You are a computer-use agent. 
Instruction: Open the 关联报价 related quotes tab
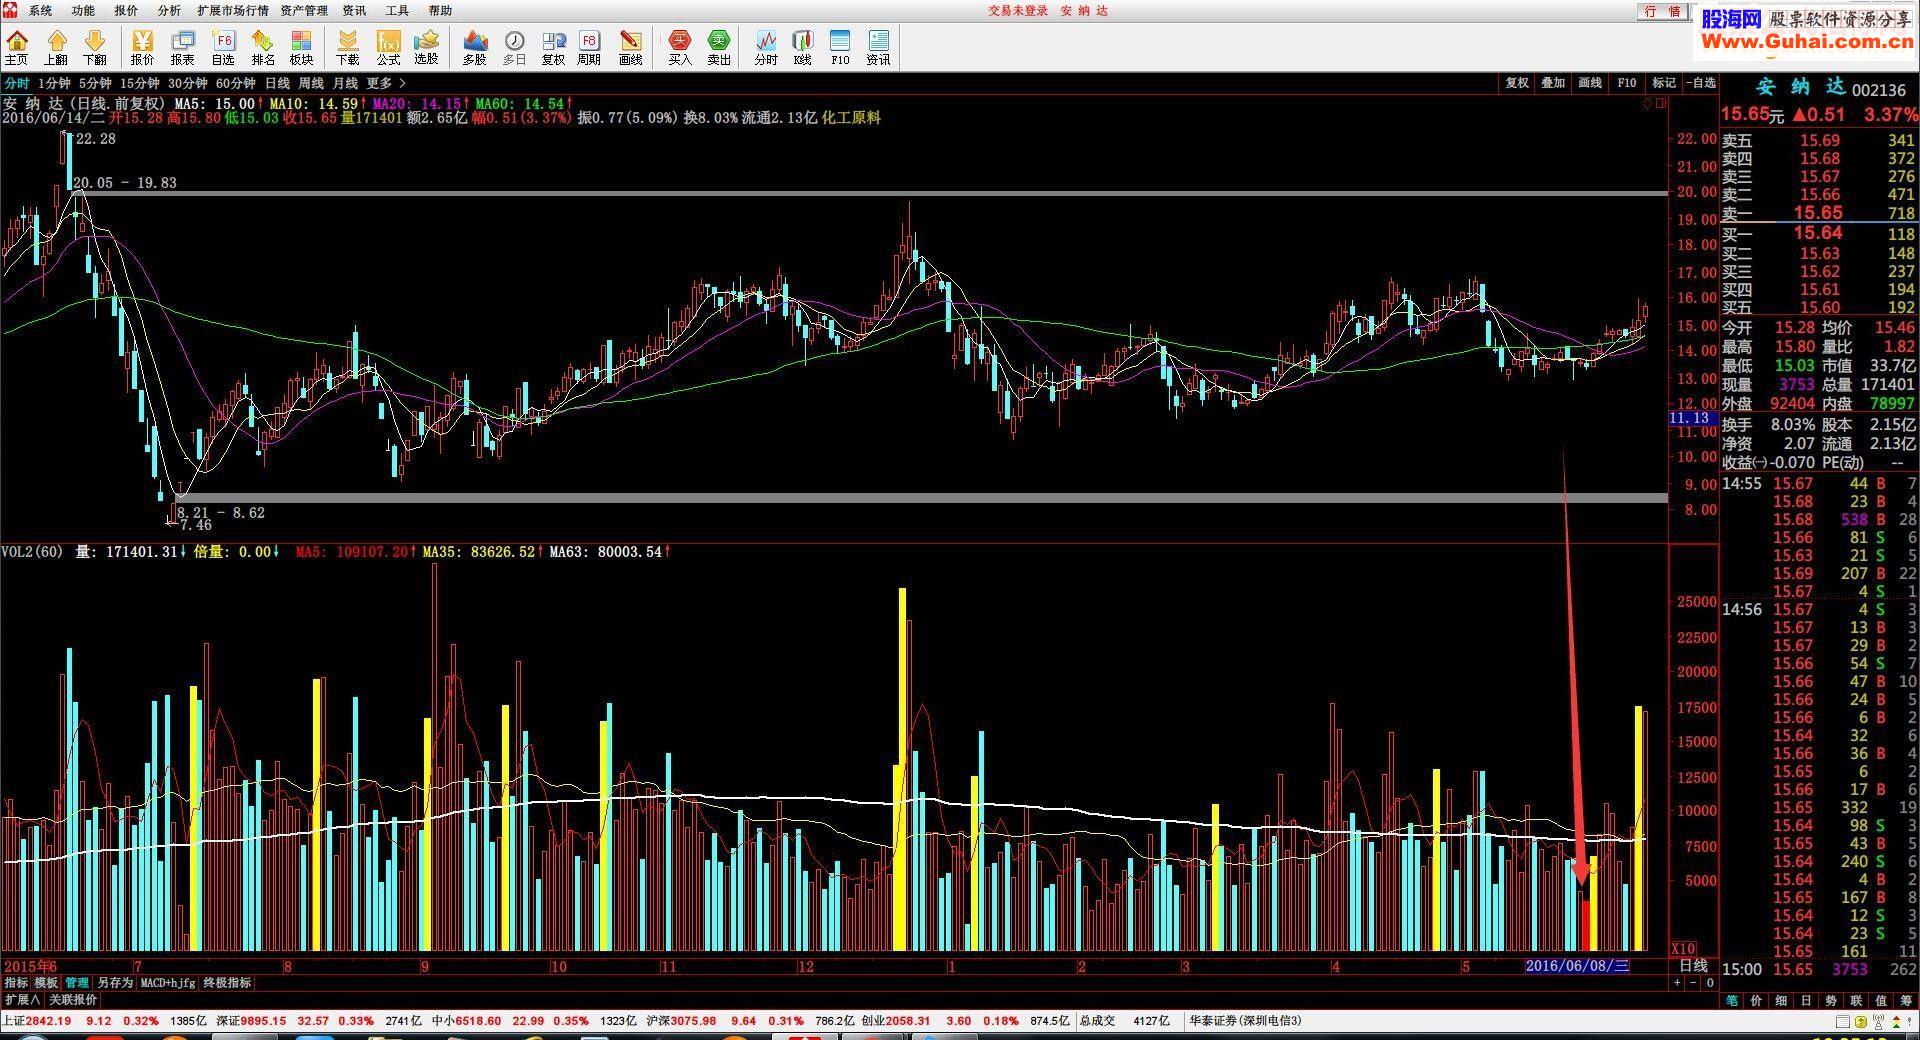coord(73,1000)
